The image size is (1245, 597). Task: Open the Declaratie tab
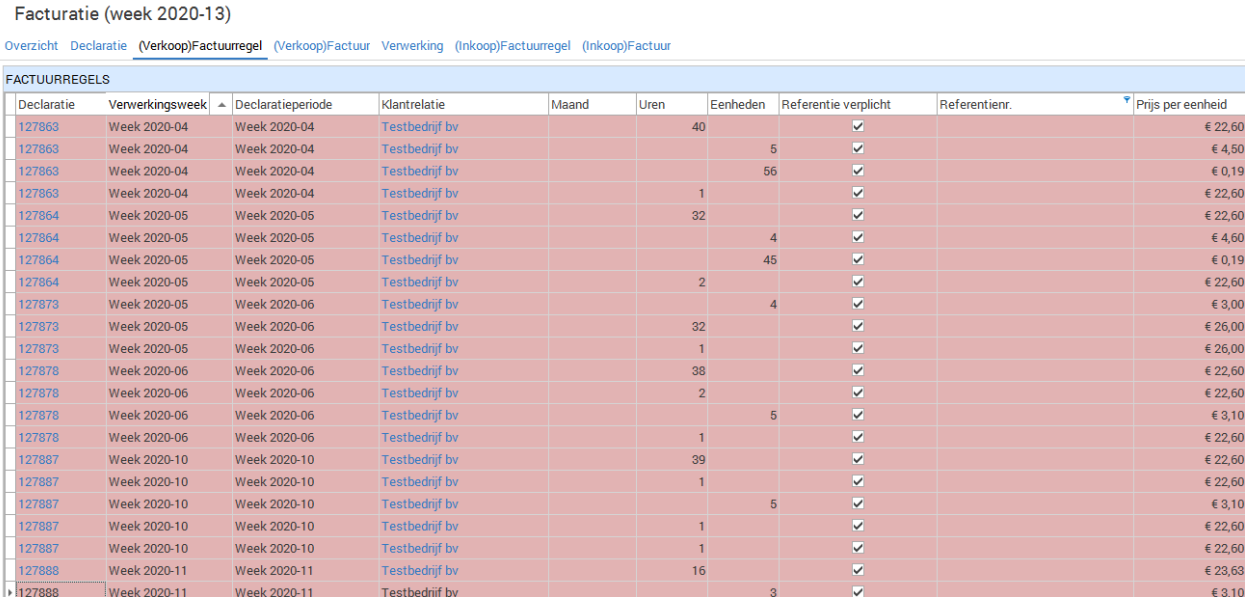98,46
